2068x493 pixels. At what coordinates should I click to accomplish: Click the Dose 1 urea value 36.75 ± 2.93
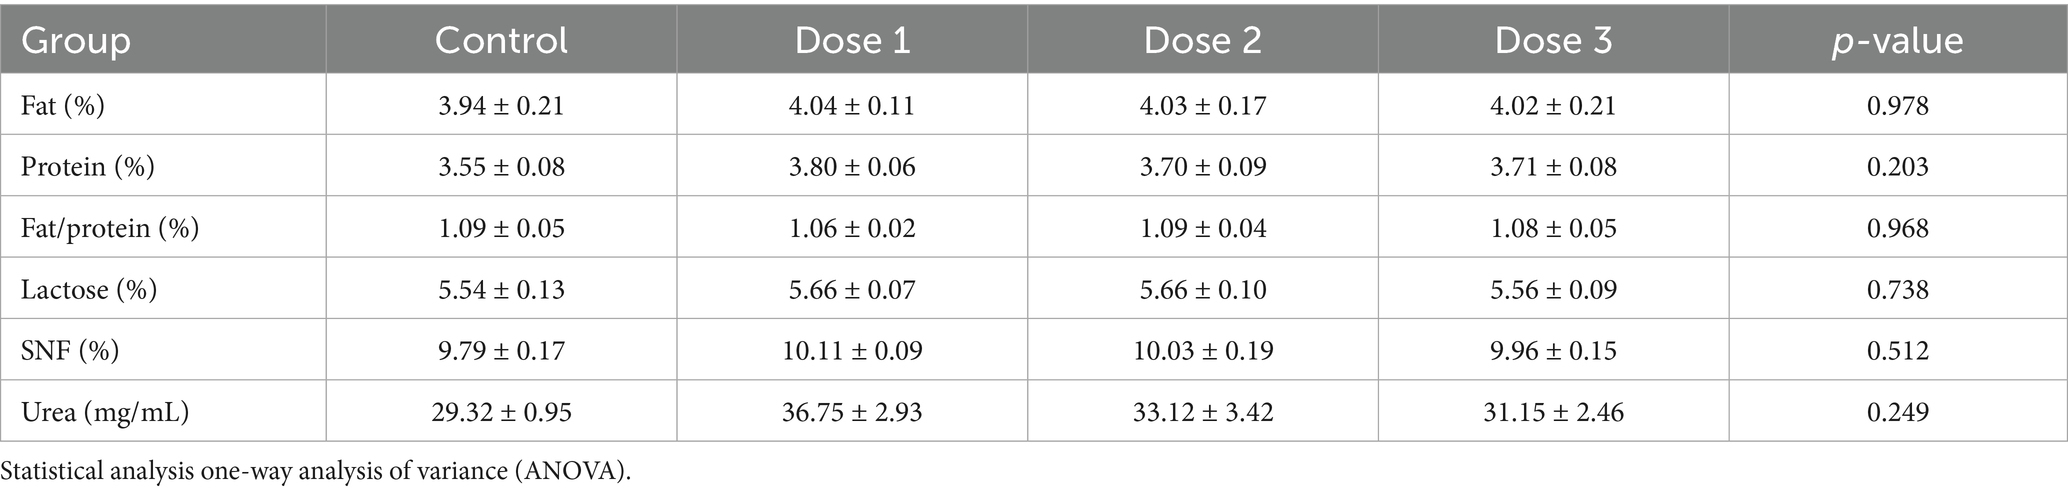tap(852, 412)
